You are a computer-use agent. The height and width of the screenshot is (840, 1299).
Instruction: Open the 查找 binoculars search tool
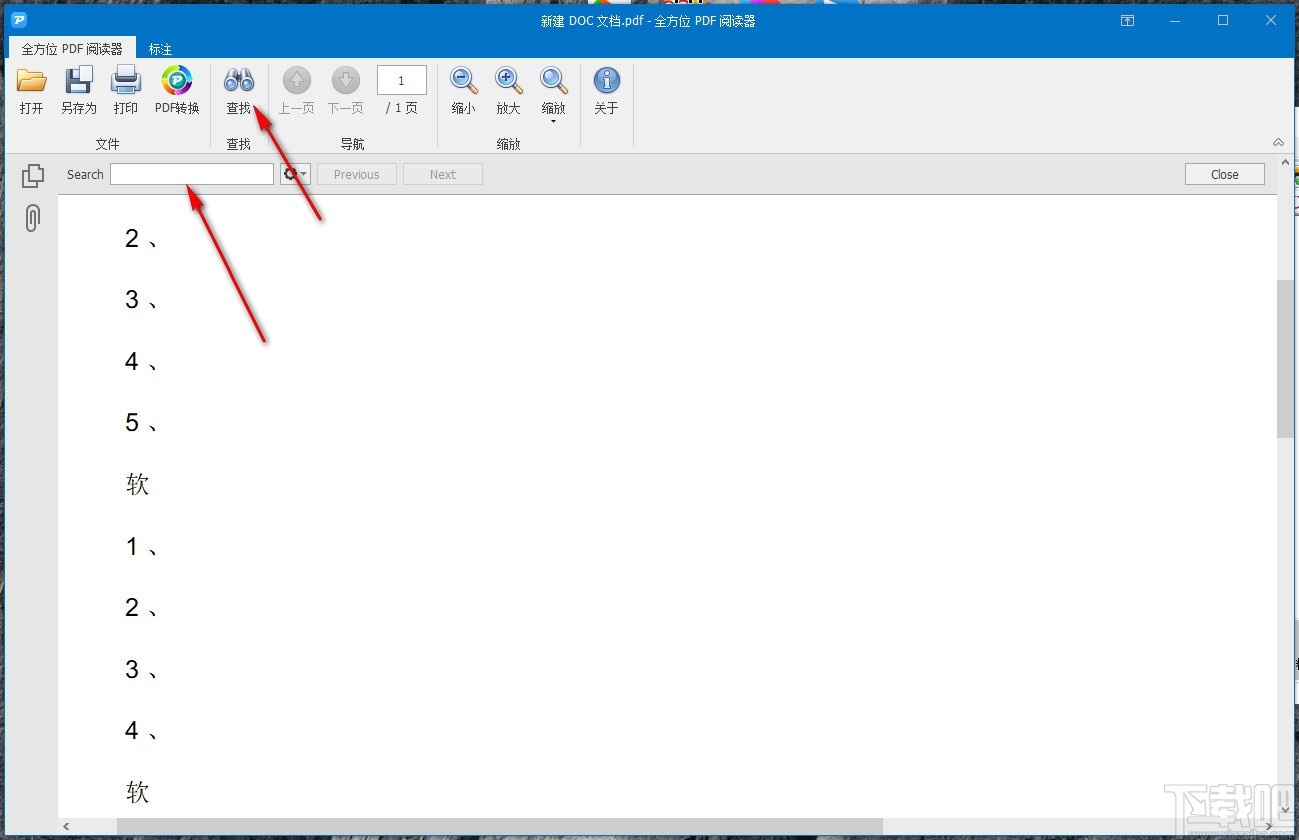239,90
